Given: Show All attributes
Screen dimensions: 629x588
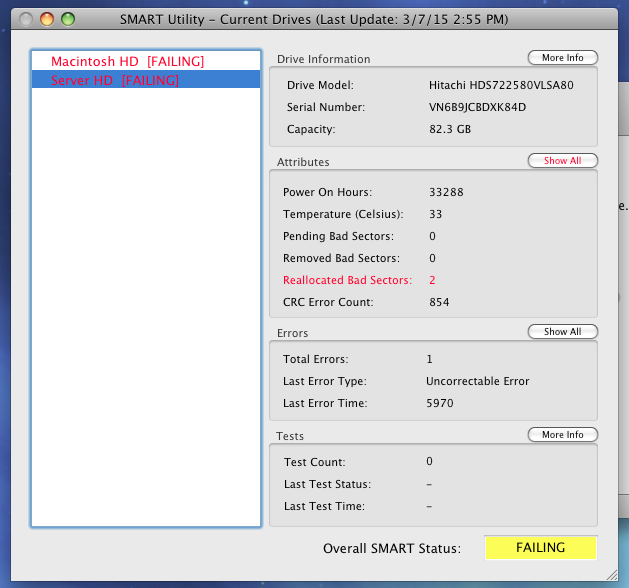Looking at the screenshot, I should (x=562, y=161).
